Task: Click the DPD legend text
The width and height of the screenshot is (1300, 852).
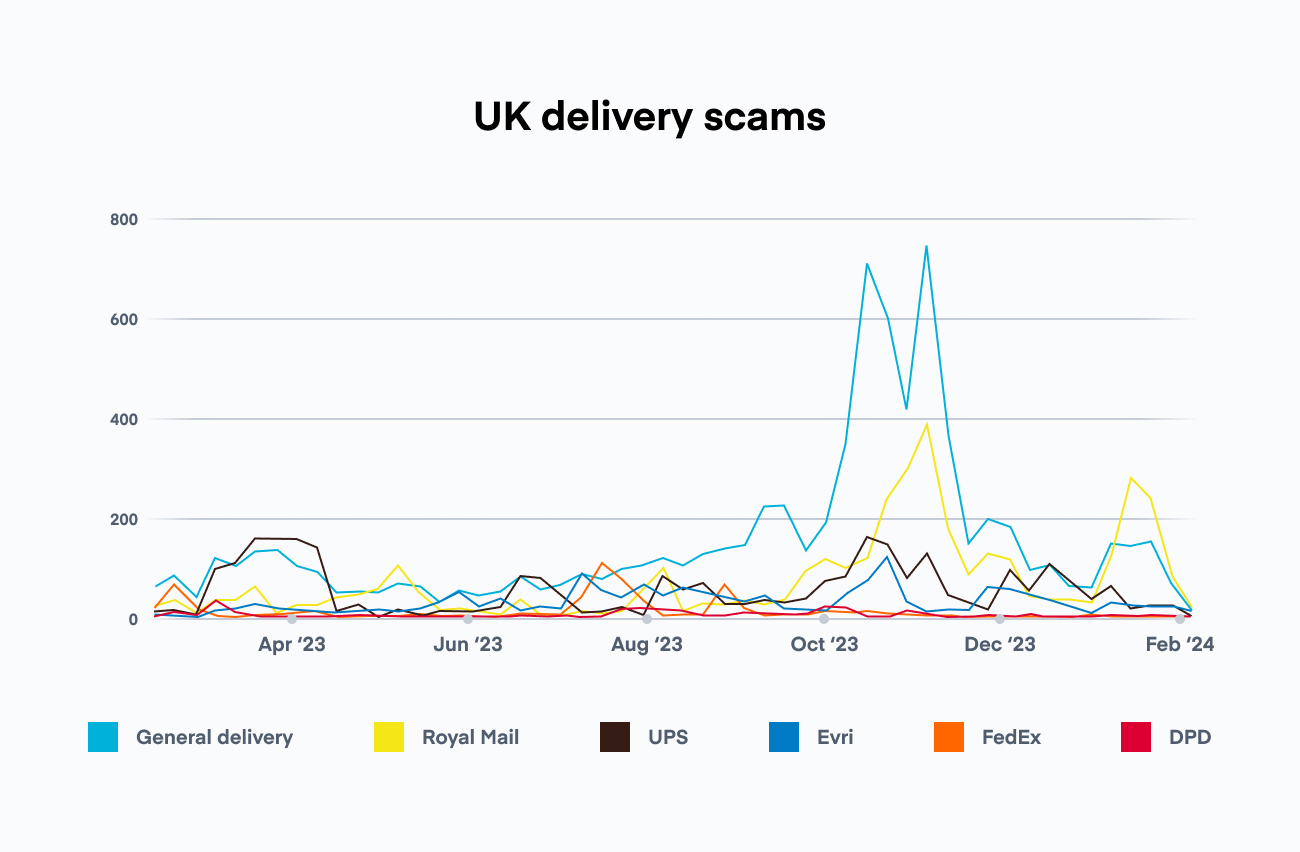Action: click(1190, 738)
